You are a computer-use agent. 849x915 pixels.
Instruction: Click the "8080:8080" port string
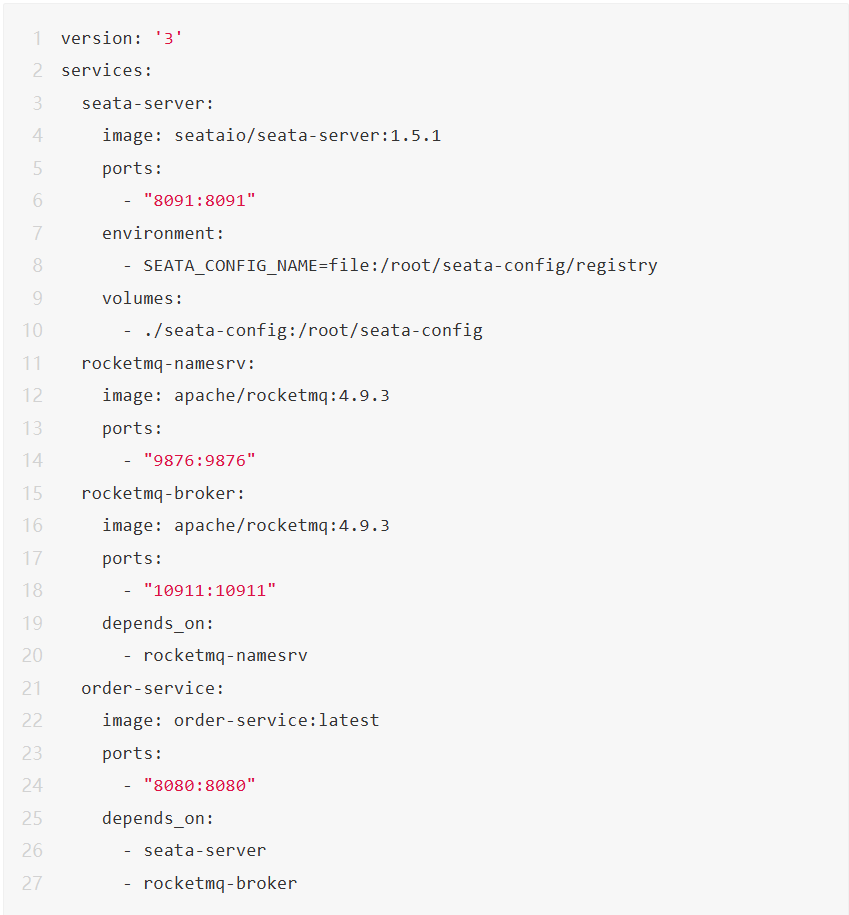coord(199,785)
